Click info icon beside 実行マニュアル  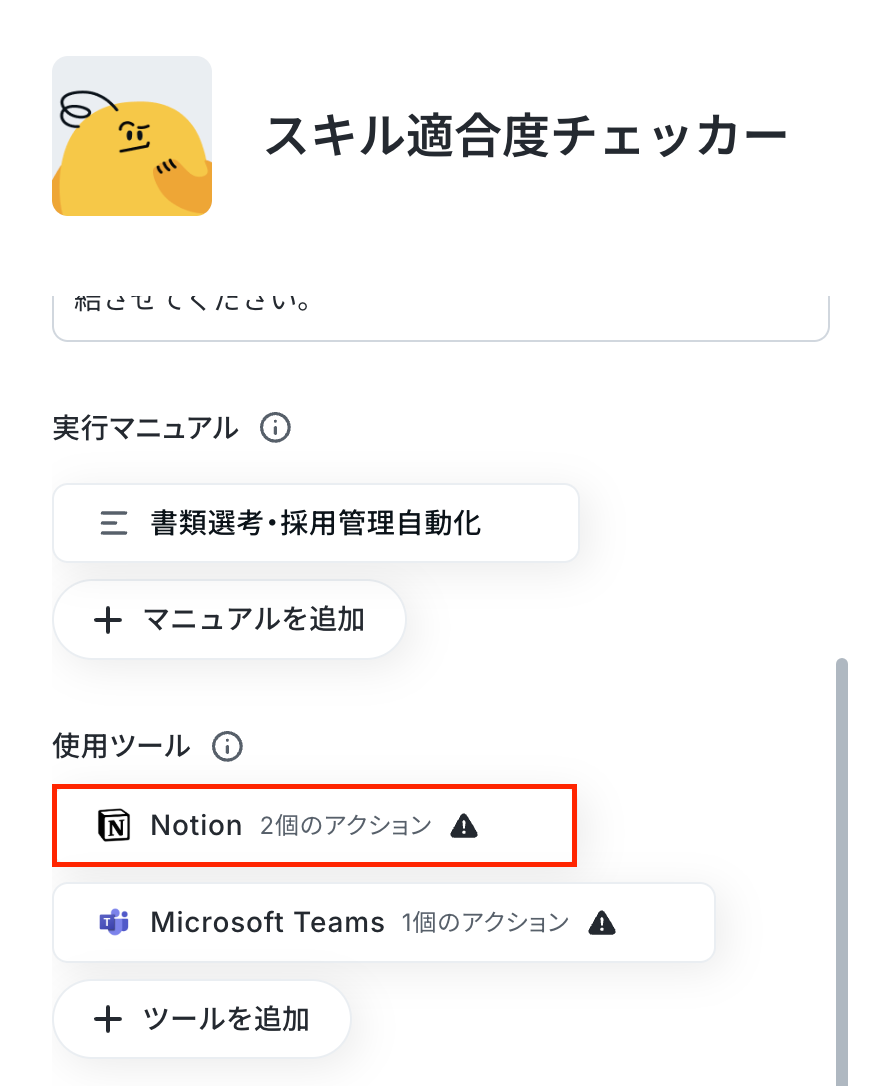pyautogui.click(x=275, y=428)
